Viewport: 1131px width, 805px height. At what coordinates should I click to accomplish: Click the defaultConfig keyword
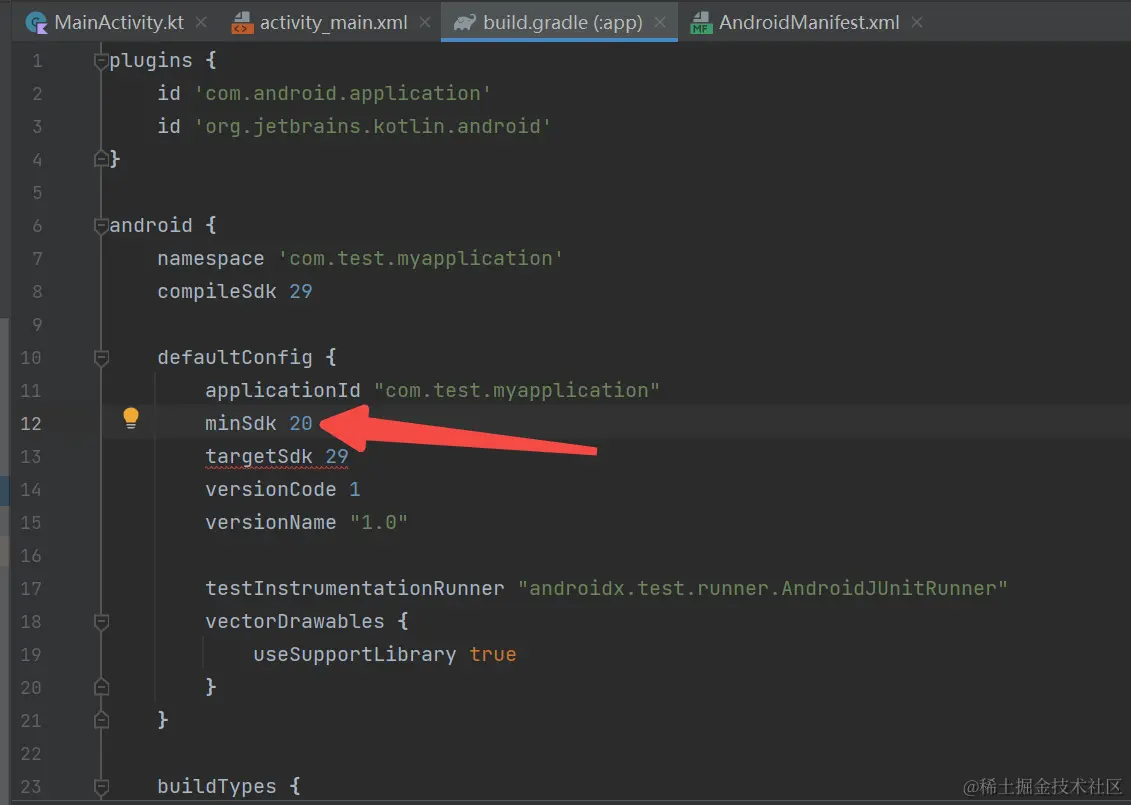point(235,357)
